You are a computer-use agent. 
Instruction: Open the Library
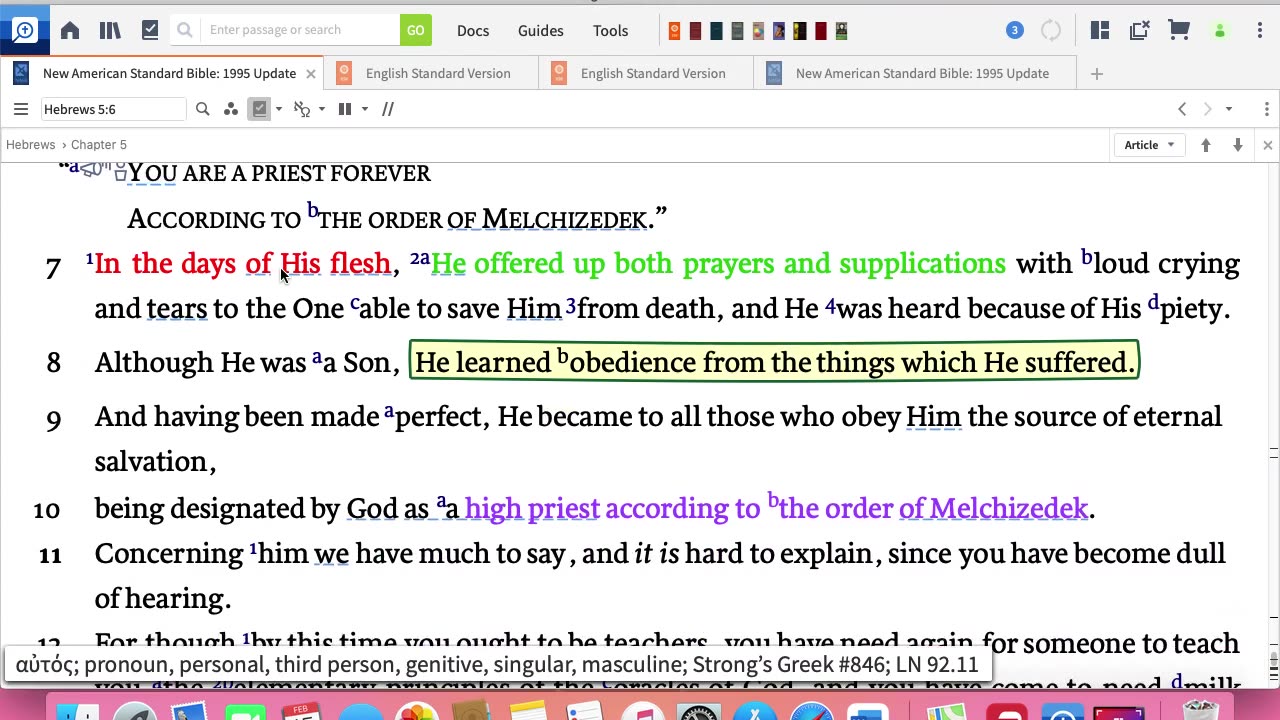(110, 30)
